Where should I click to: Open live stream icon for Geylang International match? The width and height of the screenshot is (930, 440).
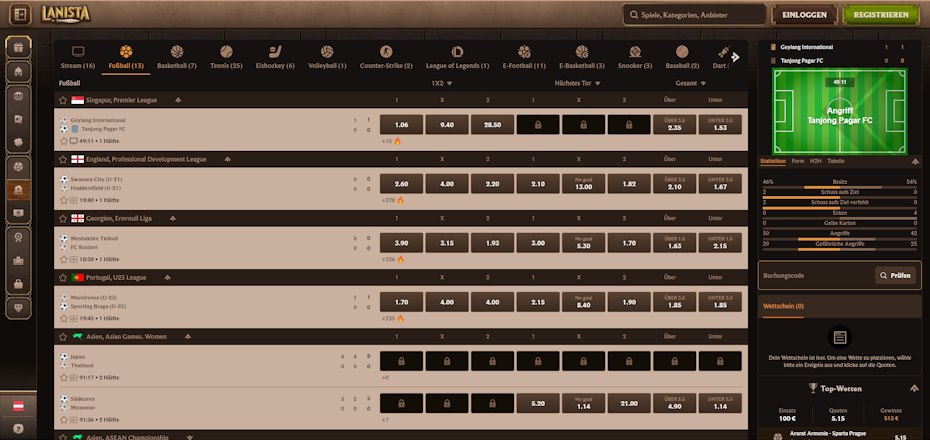pyautogui.click(x=74, y=141)
